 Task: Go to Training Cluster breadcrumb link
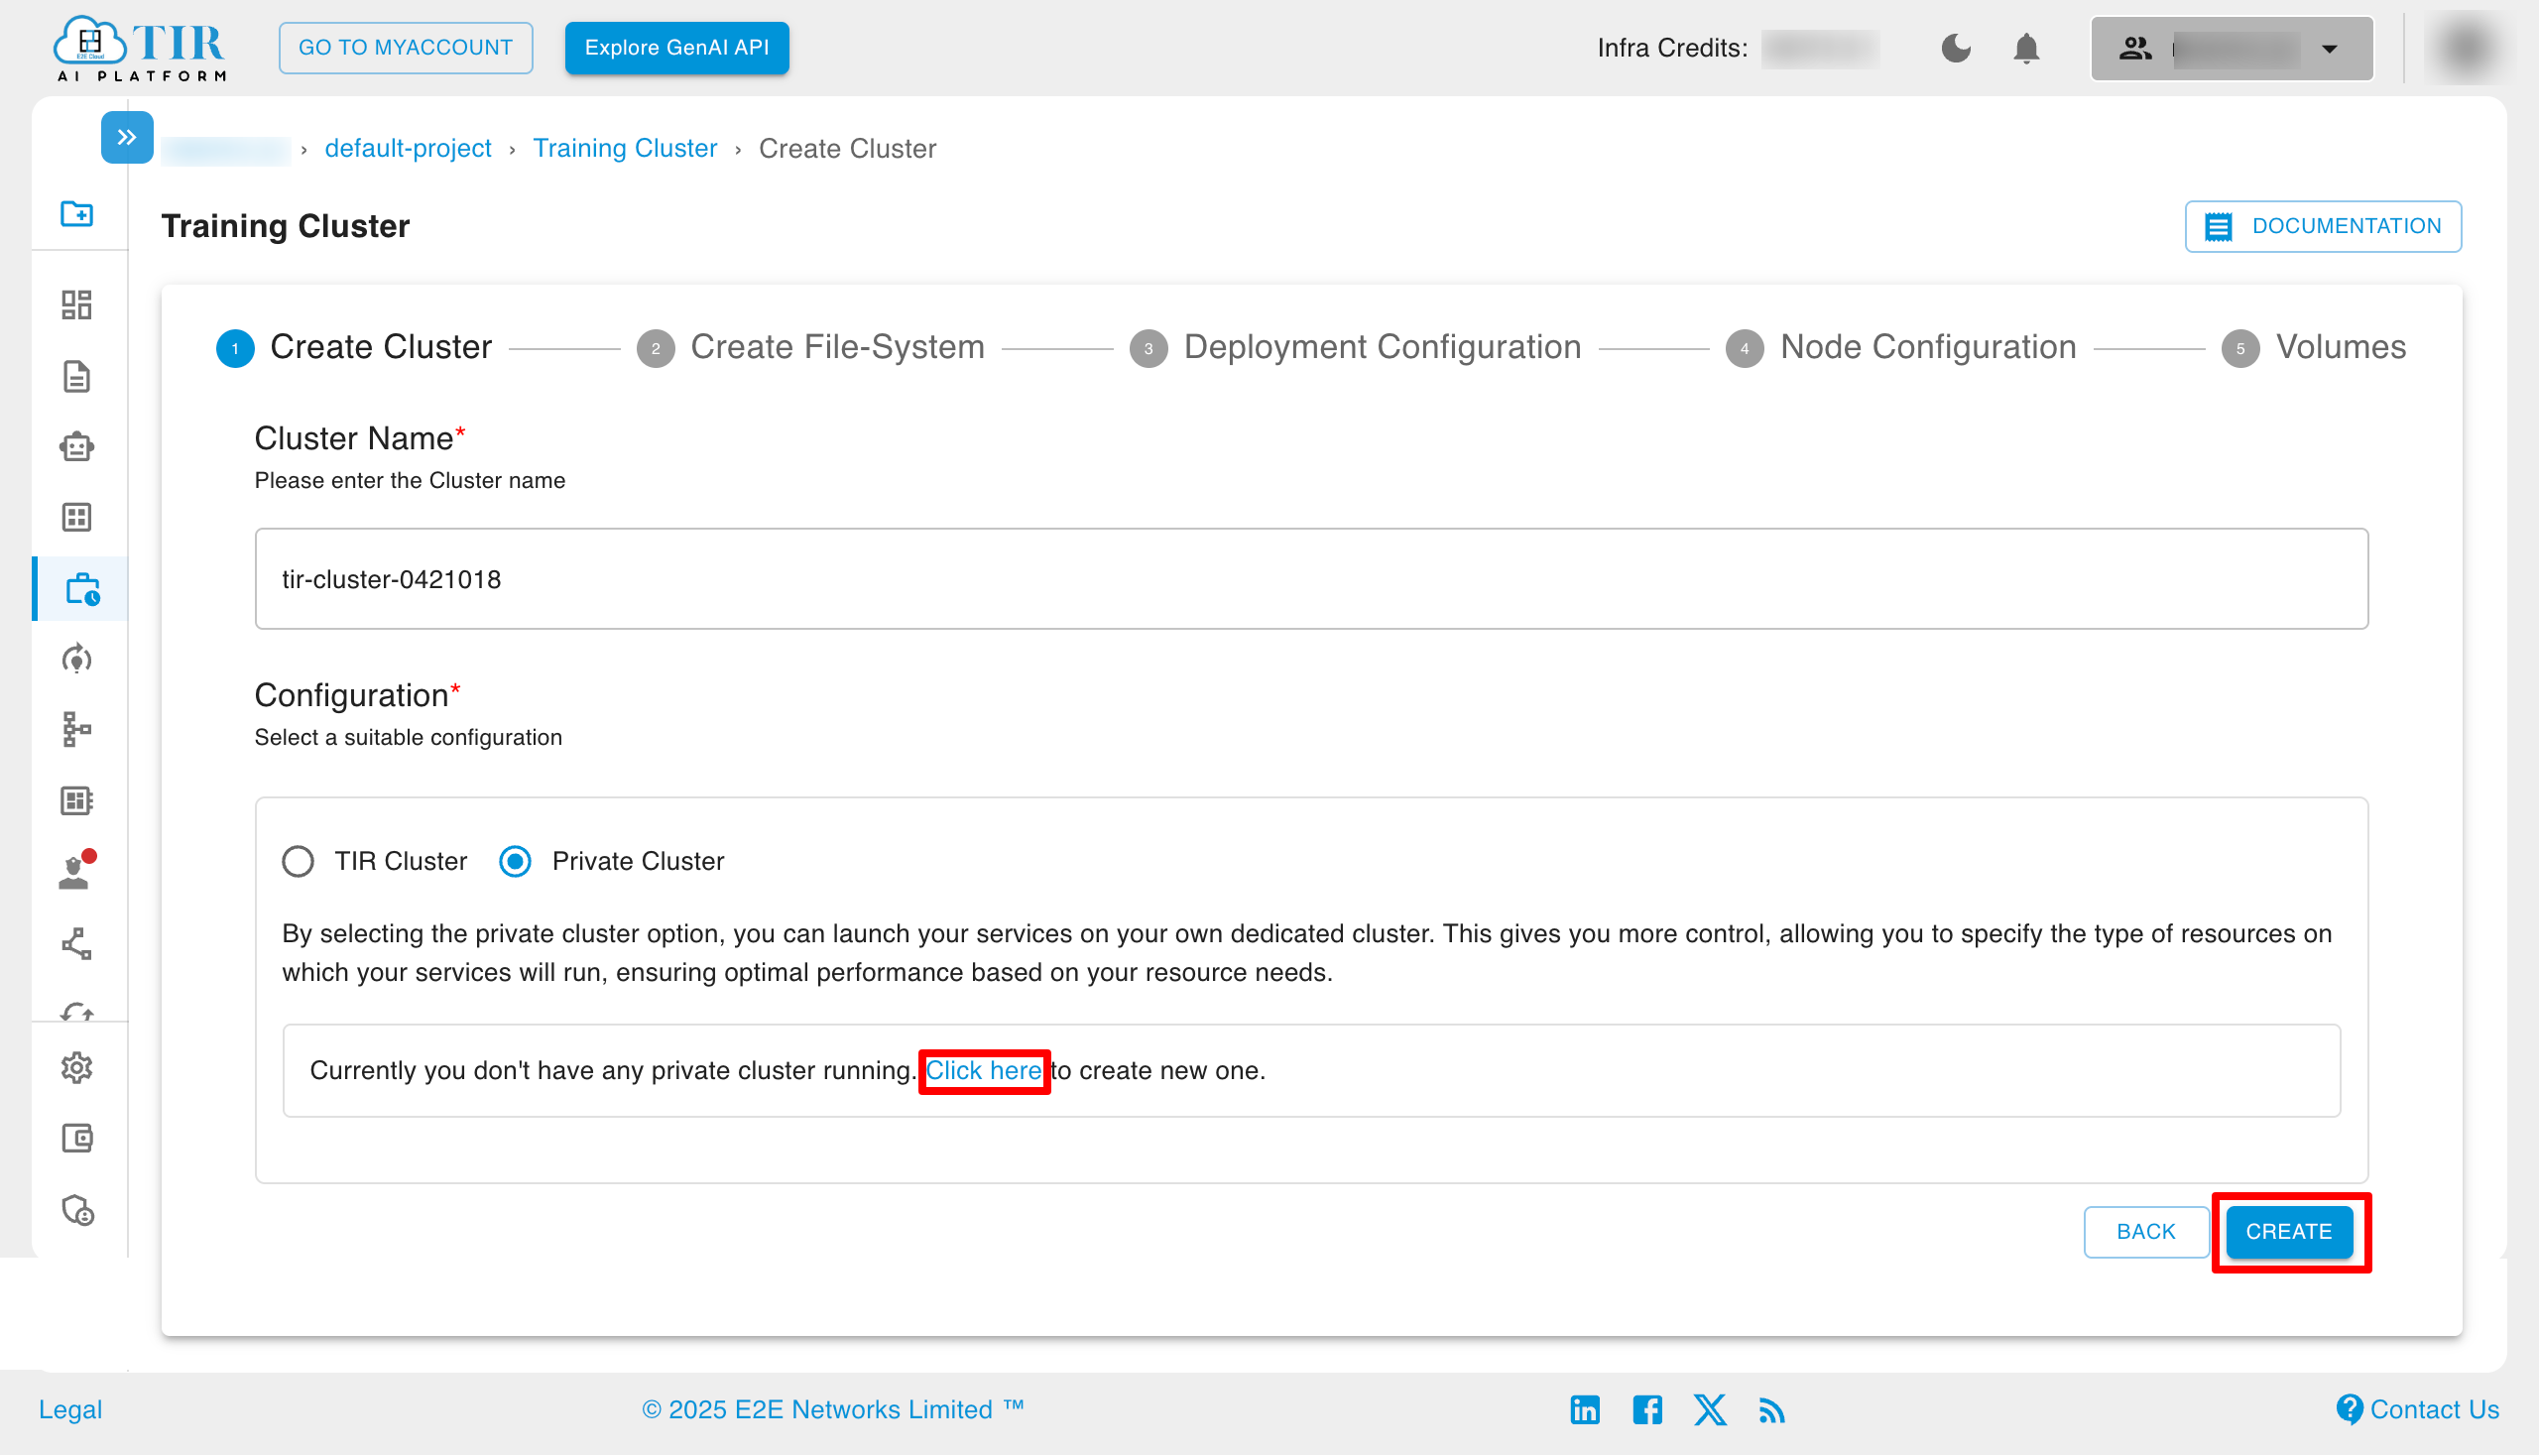(x=625, y=148)
